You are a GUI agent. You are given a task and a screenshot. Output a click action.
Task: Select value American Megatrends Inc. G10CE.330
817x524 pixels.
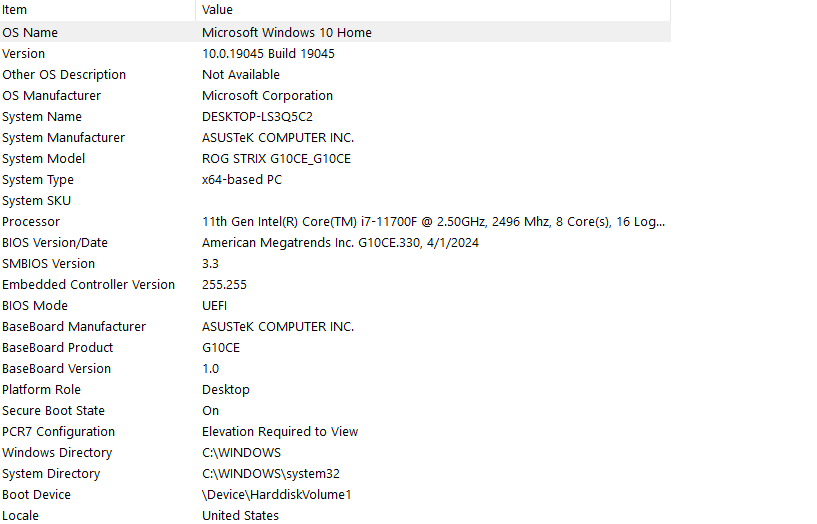[x=340, y=243]
